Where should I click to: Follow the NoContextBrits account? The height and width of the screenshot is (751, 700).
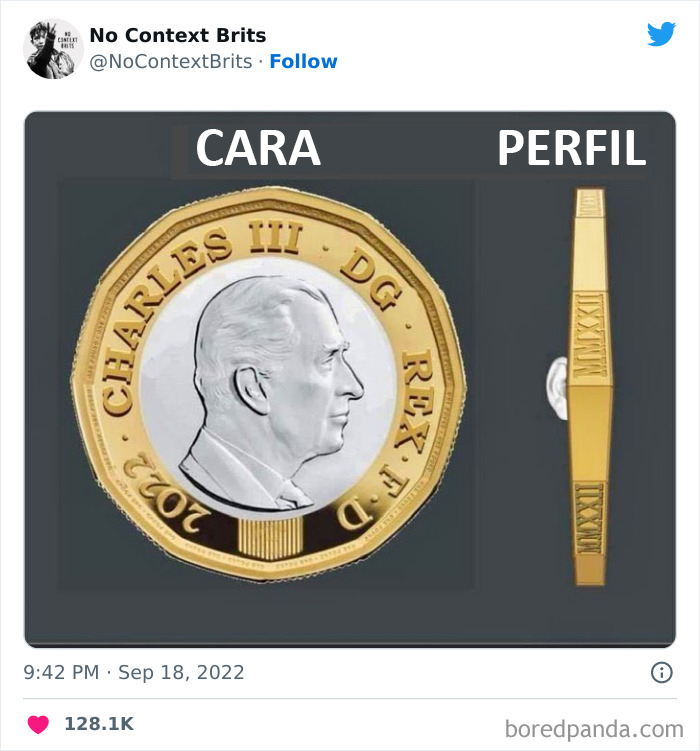pyautogui.click(x=303, y=61)
